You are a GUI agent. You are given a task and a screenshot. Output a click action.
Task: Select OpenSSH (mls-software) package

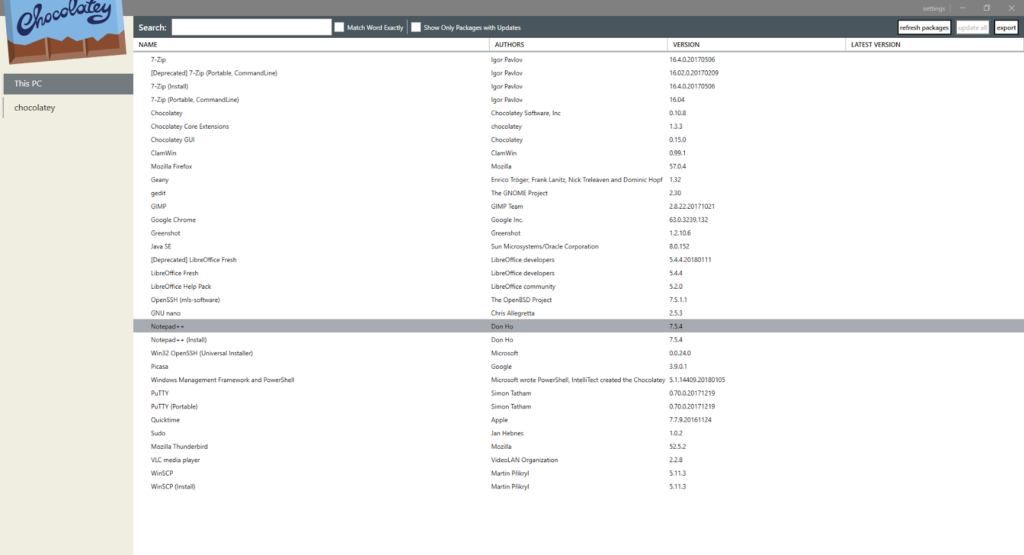pyautogui.click(x=579, y=300)
